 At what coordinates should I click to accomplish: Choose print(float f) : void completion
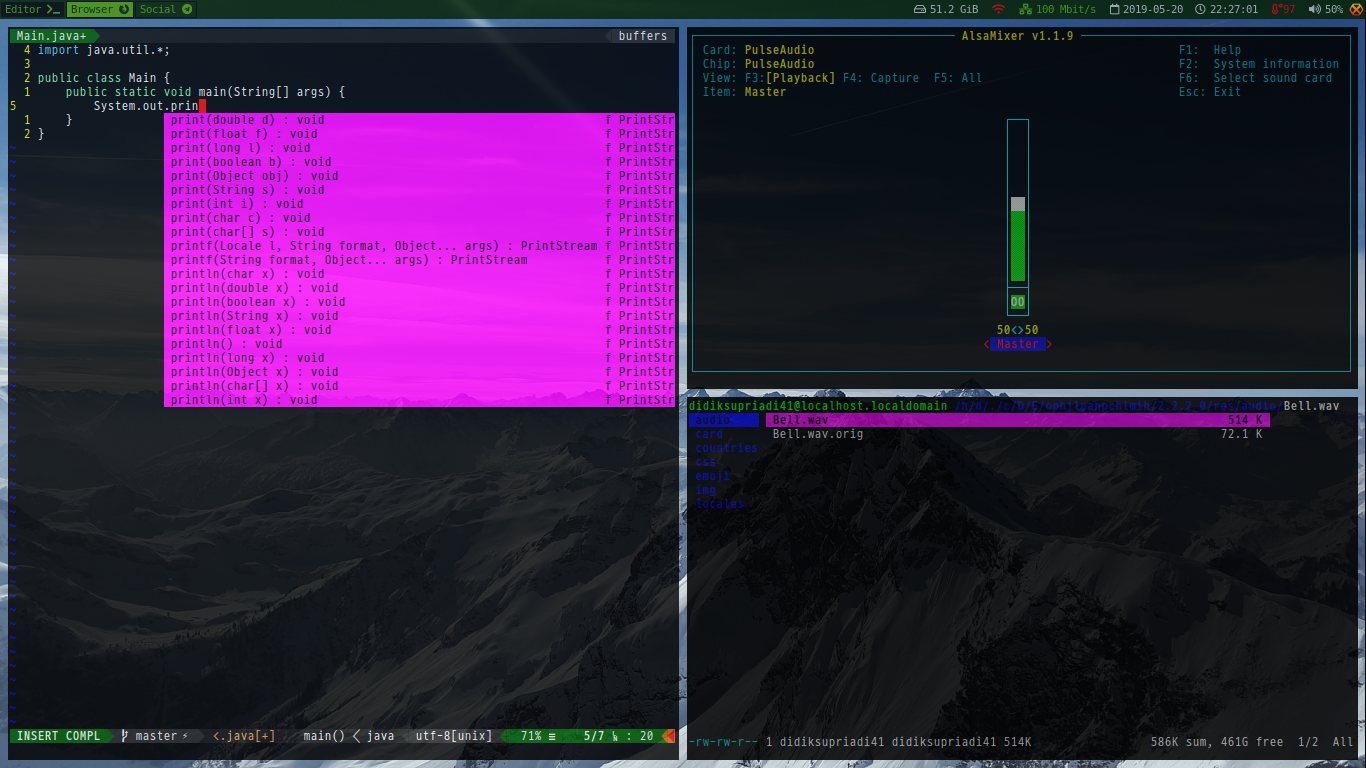[x=420, y=134]
